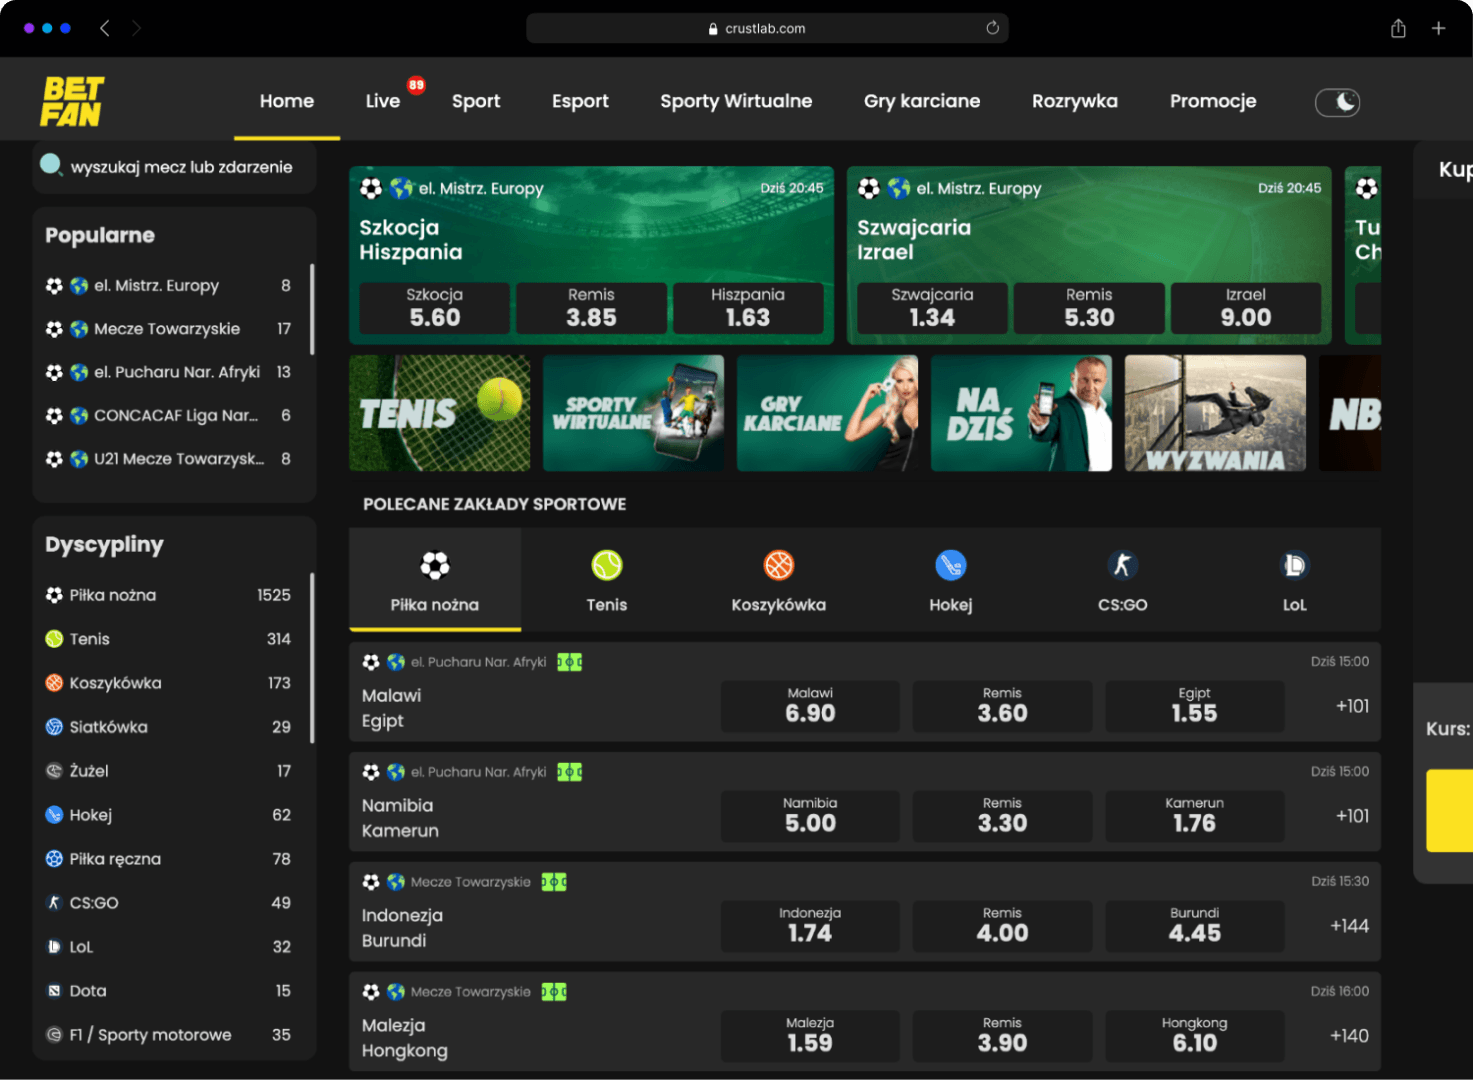Viewport: 1473px width, 1080px height.
Task: Select the LoL icon tab
Action: (x=1294, y=566)
